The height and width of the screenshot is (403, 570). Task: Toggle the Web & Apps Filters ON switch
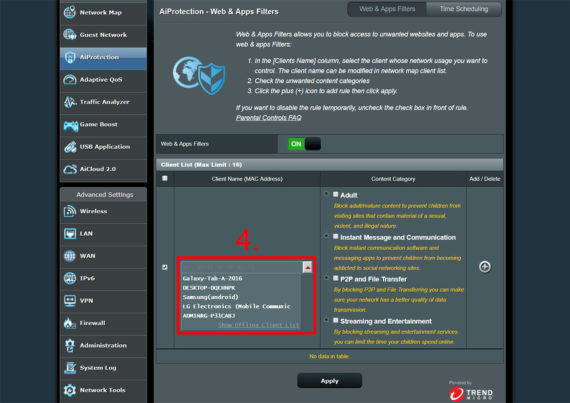tap(304, 144)
